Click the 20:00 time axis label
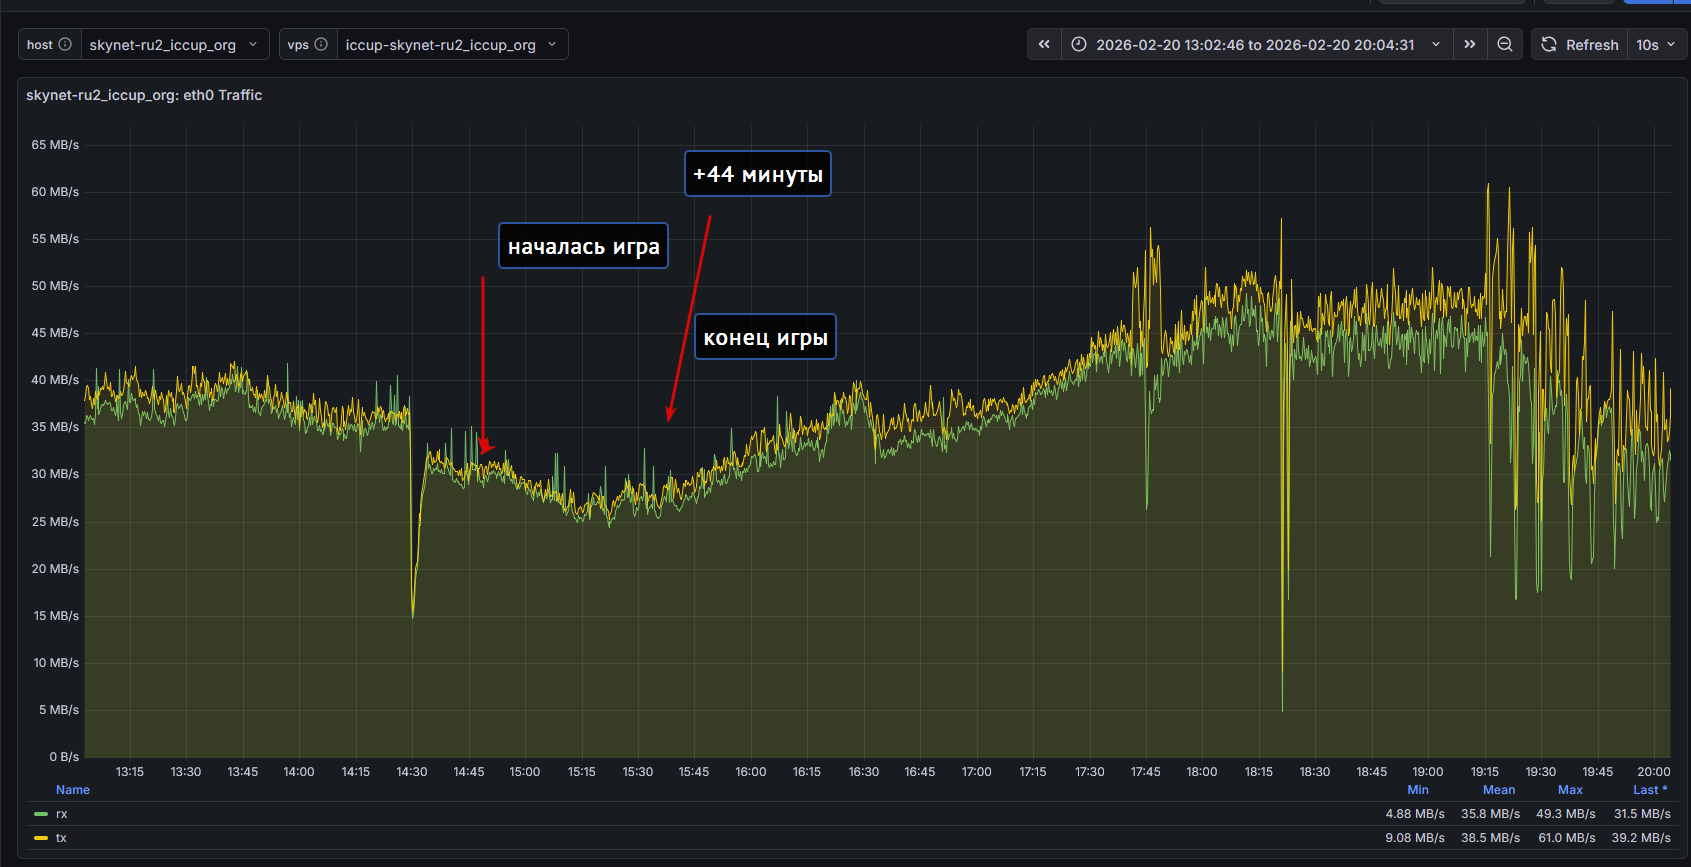 click(1654, 772)
